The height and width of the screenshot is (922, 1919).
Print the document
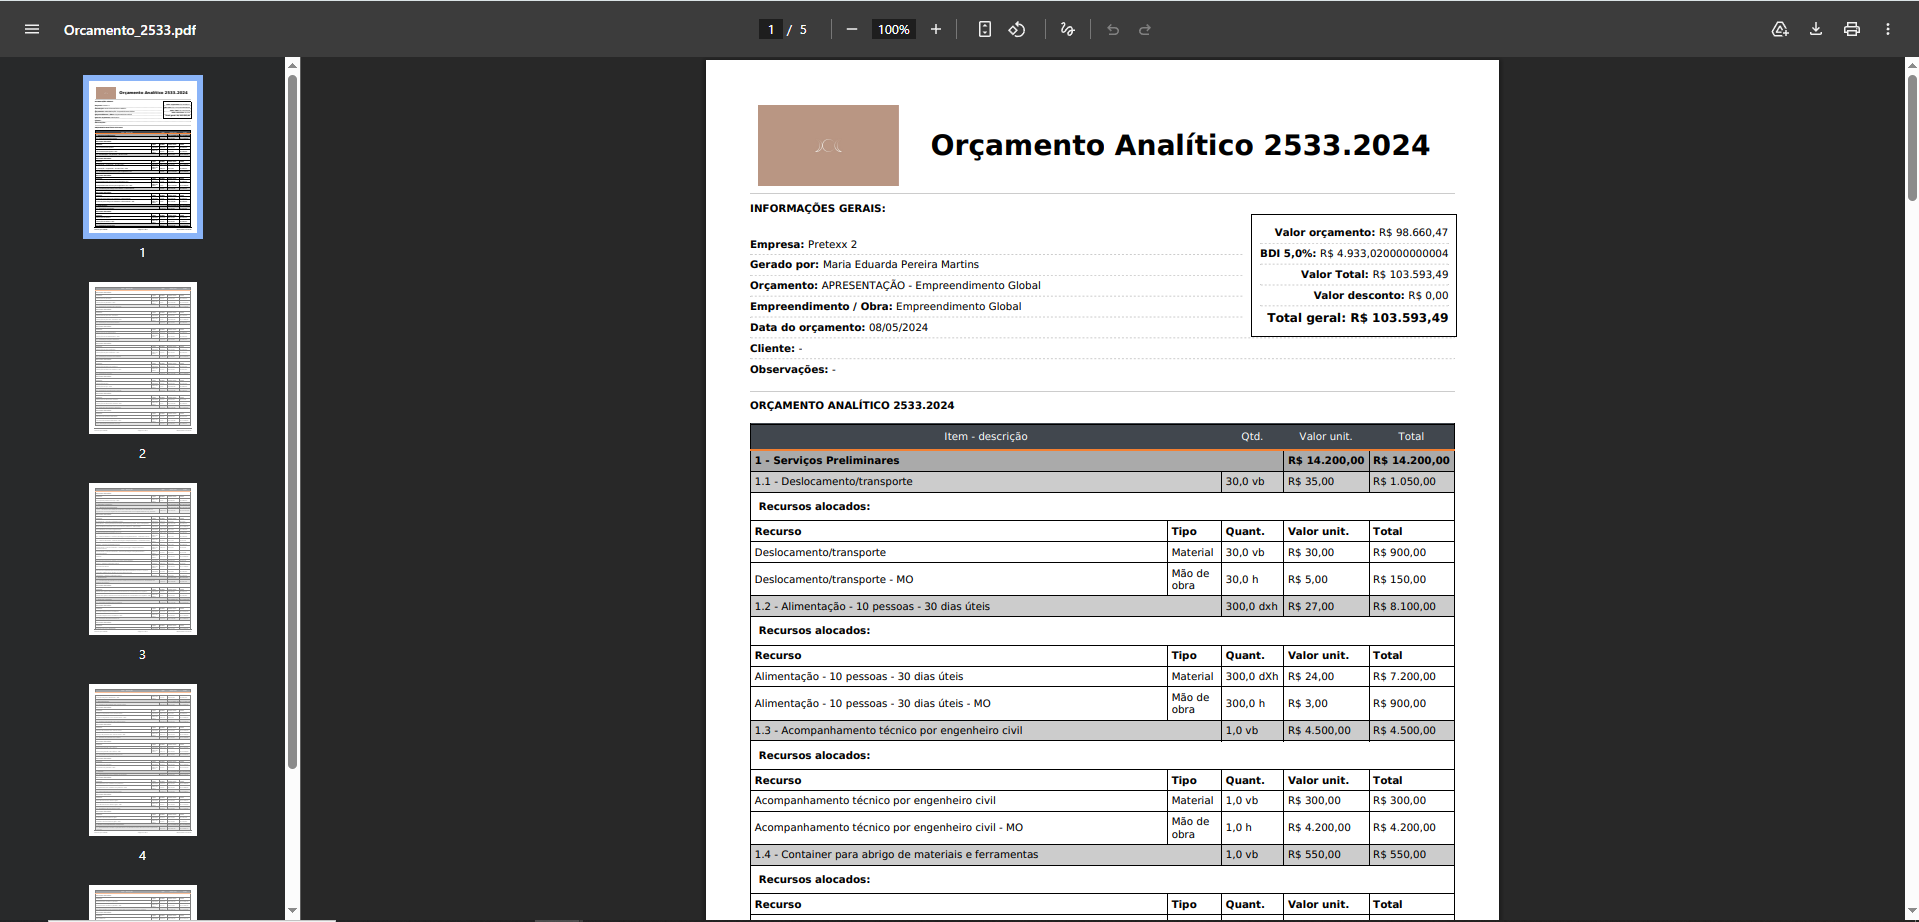pos(1852,30)
